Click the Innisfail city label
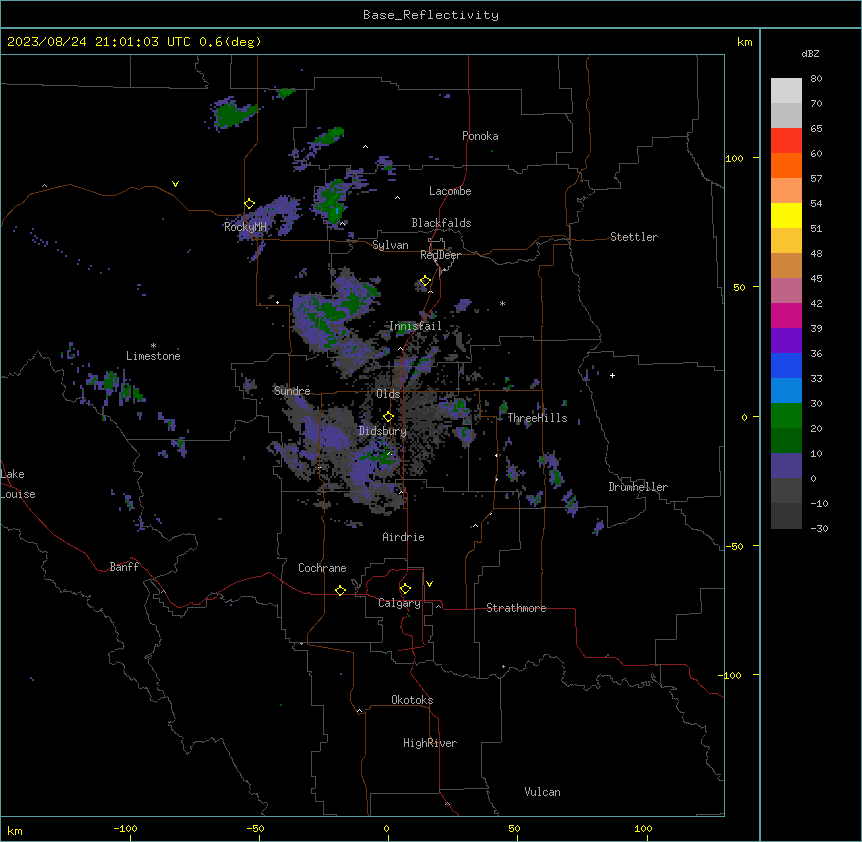The image size is (862, 842). pos(416,326)
